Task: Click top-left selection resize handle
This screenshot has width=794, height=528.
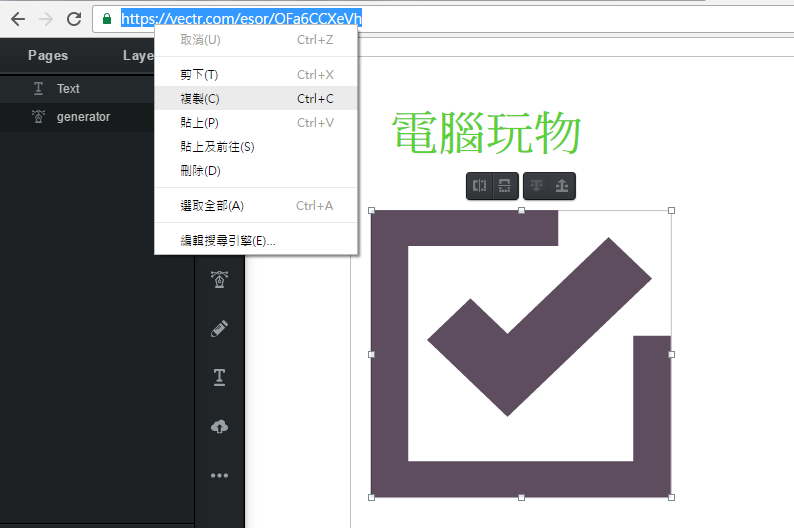Action: click(371, 211)
